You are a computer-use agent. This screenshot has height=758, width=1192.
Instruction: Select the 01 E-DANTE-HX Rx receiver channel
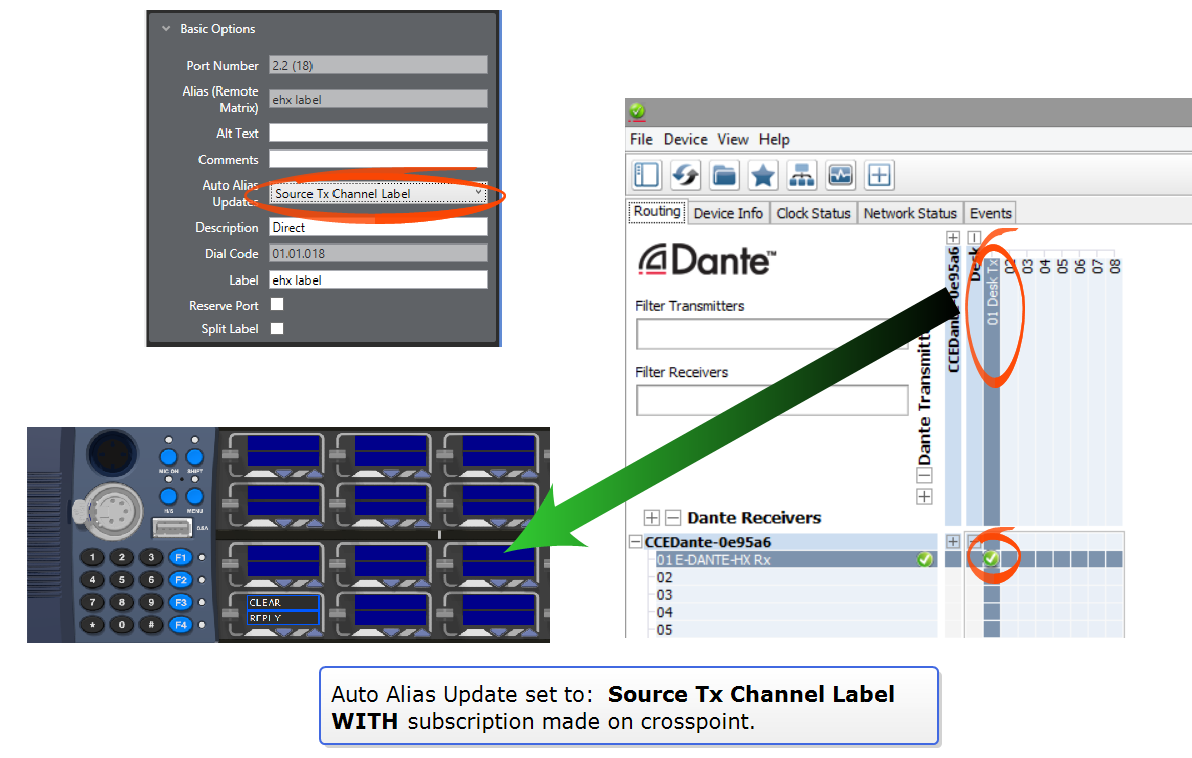point(713,560)
